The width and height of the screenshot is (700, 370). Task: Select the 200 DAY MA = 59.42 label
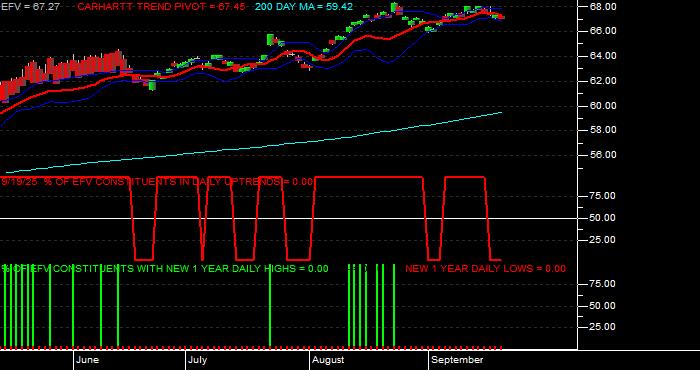[x=304, y=7]
